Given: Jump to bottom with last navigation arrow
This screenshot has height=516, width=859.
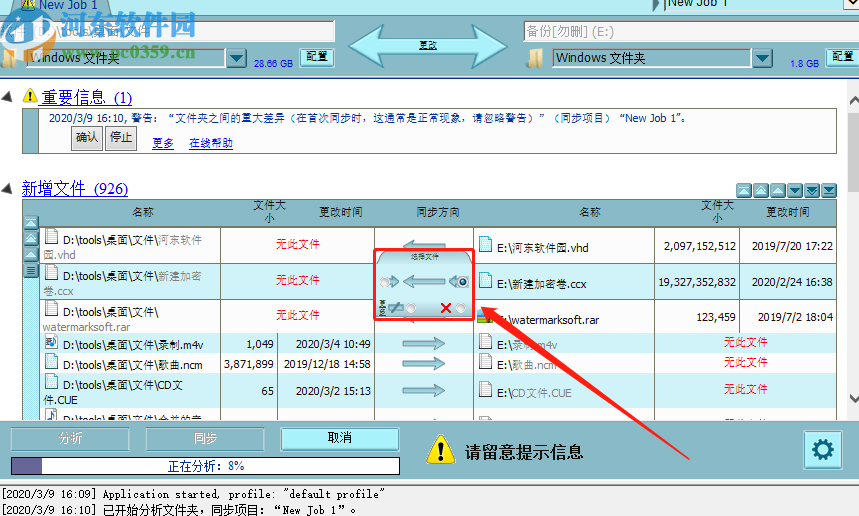Looking at the screenshot, I should pyautogui.click(x=829, y=191).
